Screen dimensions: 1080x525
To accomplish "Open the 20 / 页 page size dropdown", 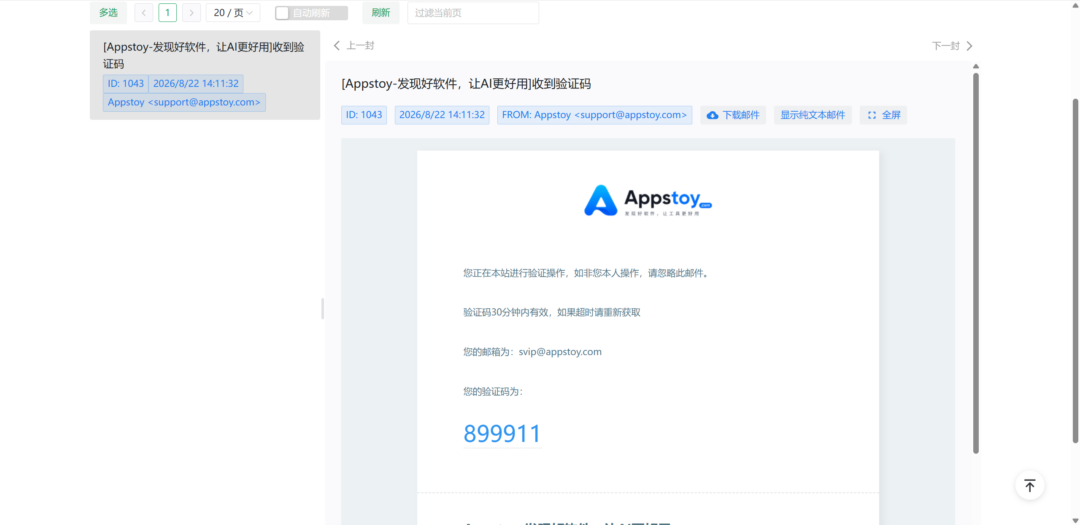I will (233, 12).
